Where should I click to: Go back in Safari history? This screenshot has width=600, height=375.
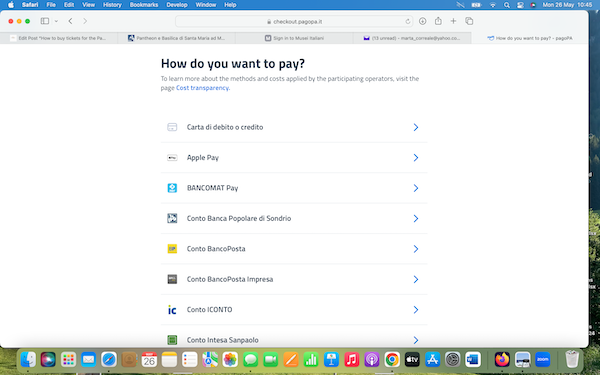70,21
